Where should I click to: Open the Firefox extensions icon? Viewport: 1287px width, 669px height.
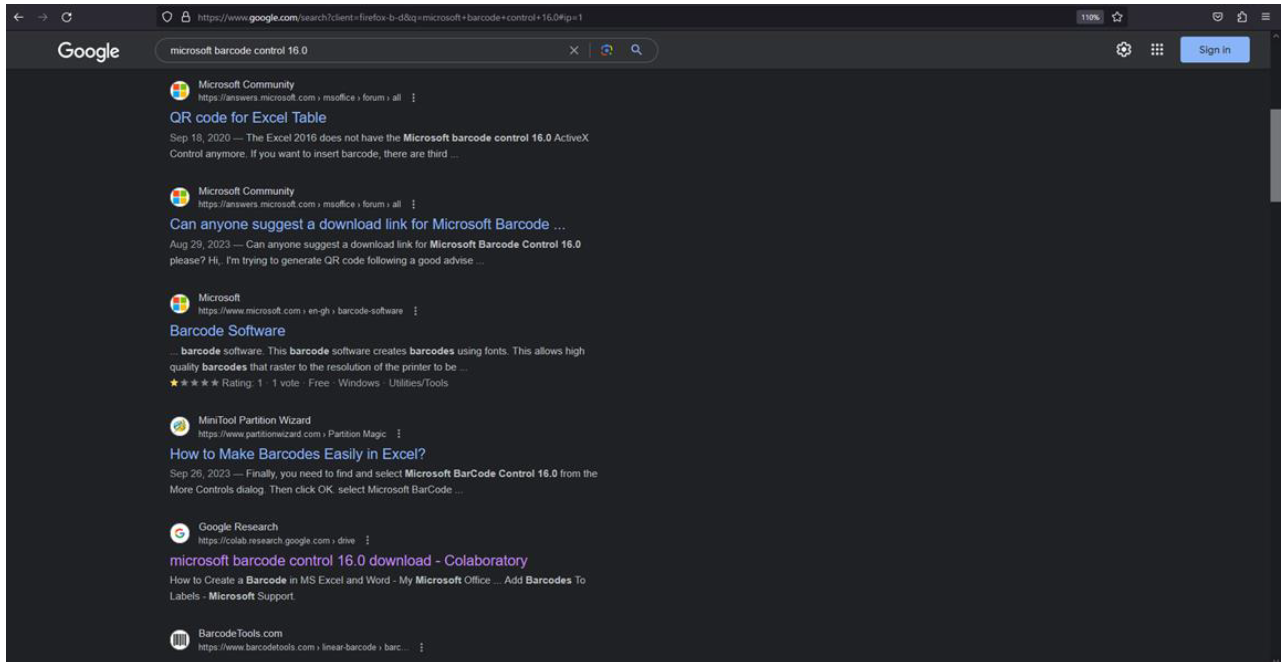click(x=1239, y=18)
